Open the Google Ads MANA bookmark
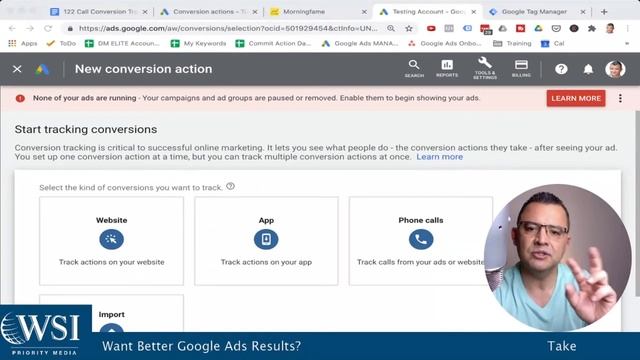The height and width of the screenshot is (360, 640). pyautogui.click(x=360, y=43)
